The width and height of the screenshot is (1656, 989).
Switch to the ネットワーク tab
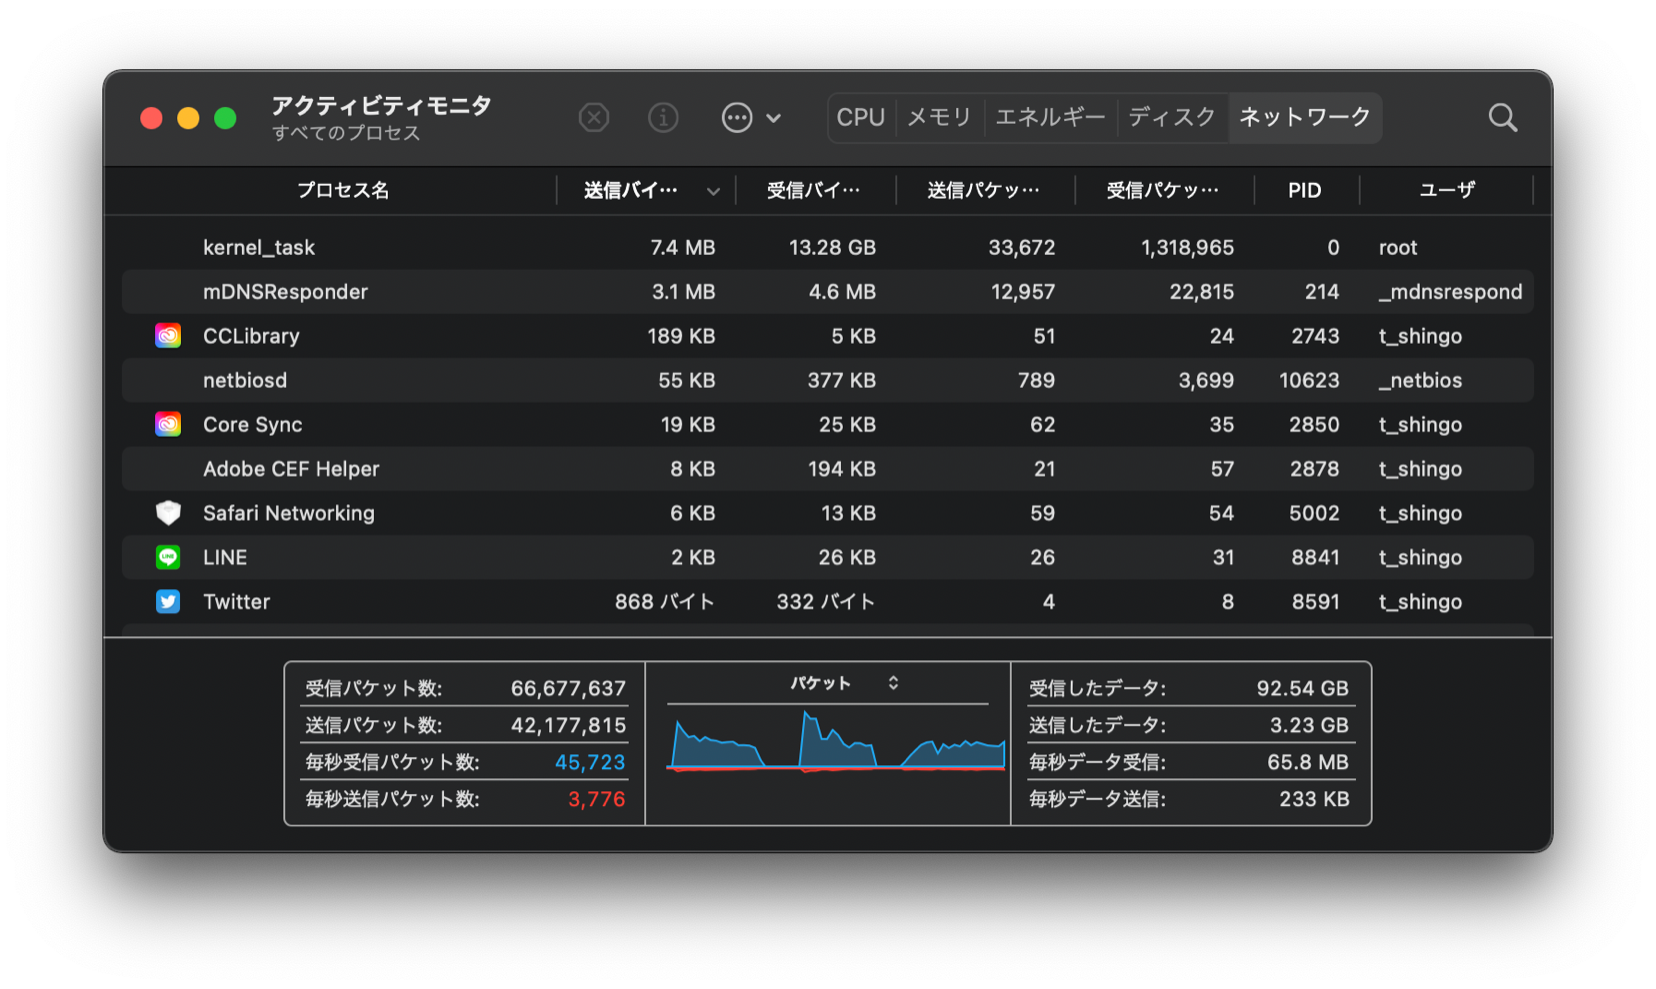pos(1305,118)
